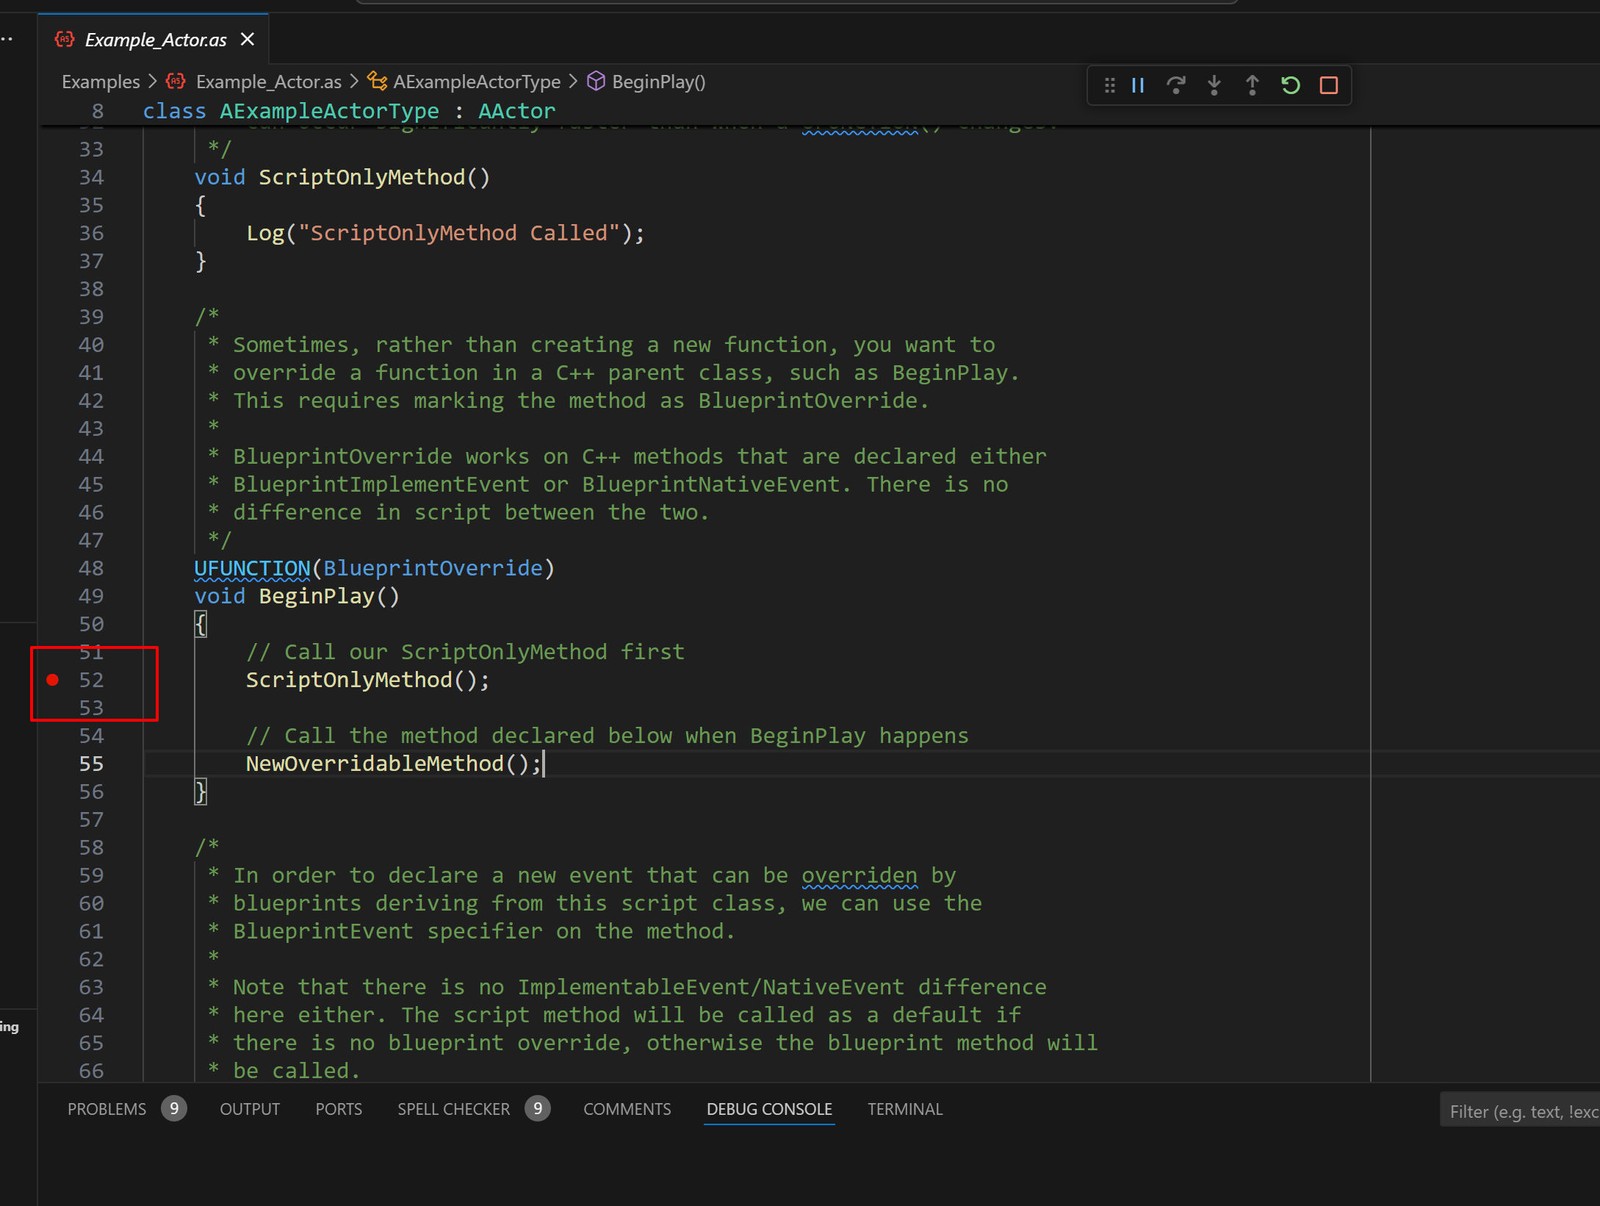Viewport: 1600px width, 1206px height.
Task: Select the Example_Actor.as editor tab
Action: coord(155,40)
